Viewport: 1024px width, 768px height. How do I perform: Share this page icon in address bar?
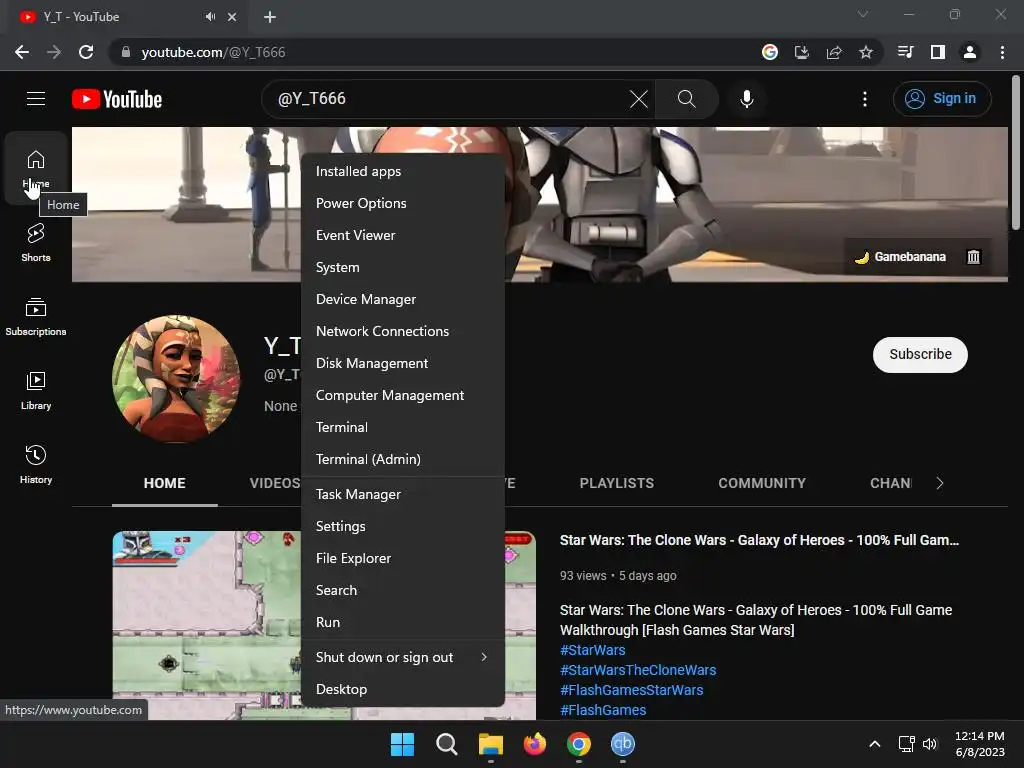833,52
